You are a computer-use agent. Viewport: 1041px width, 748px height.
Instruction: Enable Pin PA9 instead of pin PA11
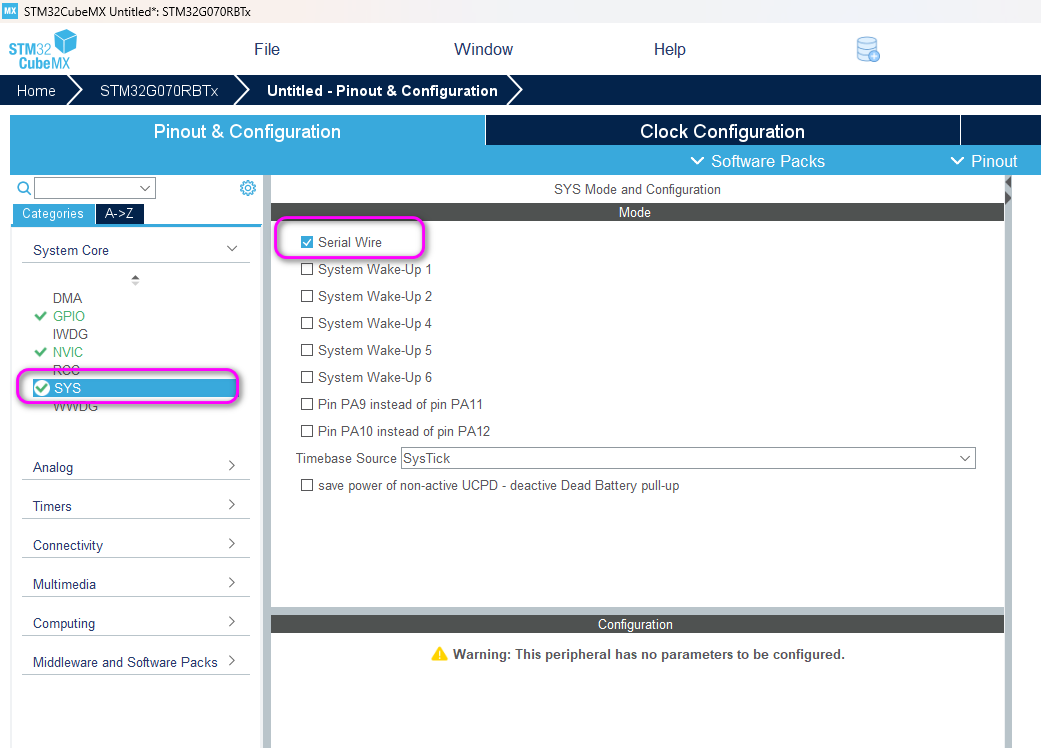tap(307, 404)
